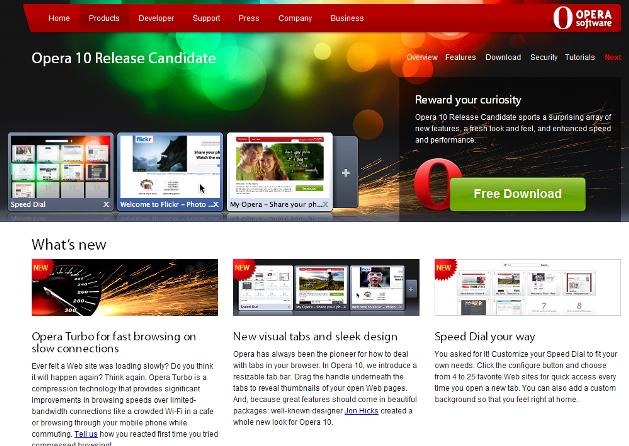Select Support in the top navigation

click(206, 18)
